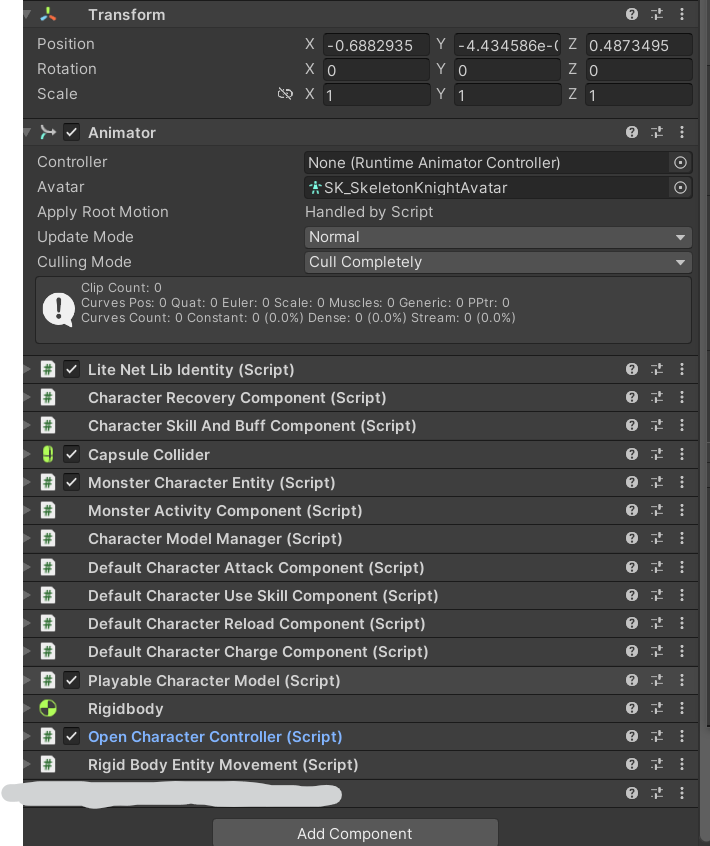710x846 pixels.
Task: Click the object picker icon for Avatar
Action: coord(680,187)
